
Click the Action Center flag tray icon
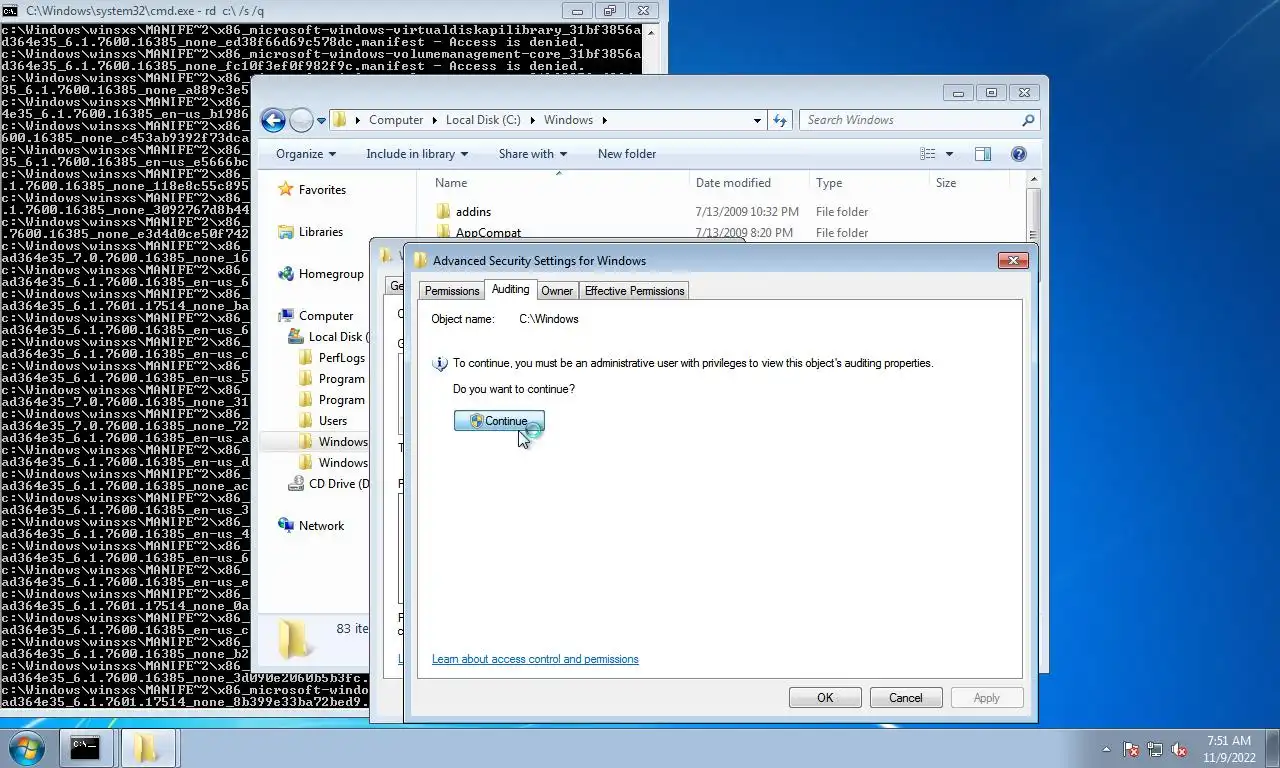pyautogui.click(x=1131, y=749)
